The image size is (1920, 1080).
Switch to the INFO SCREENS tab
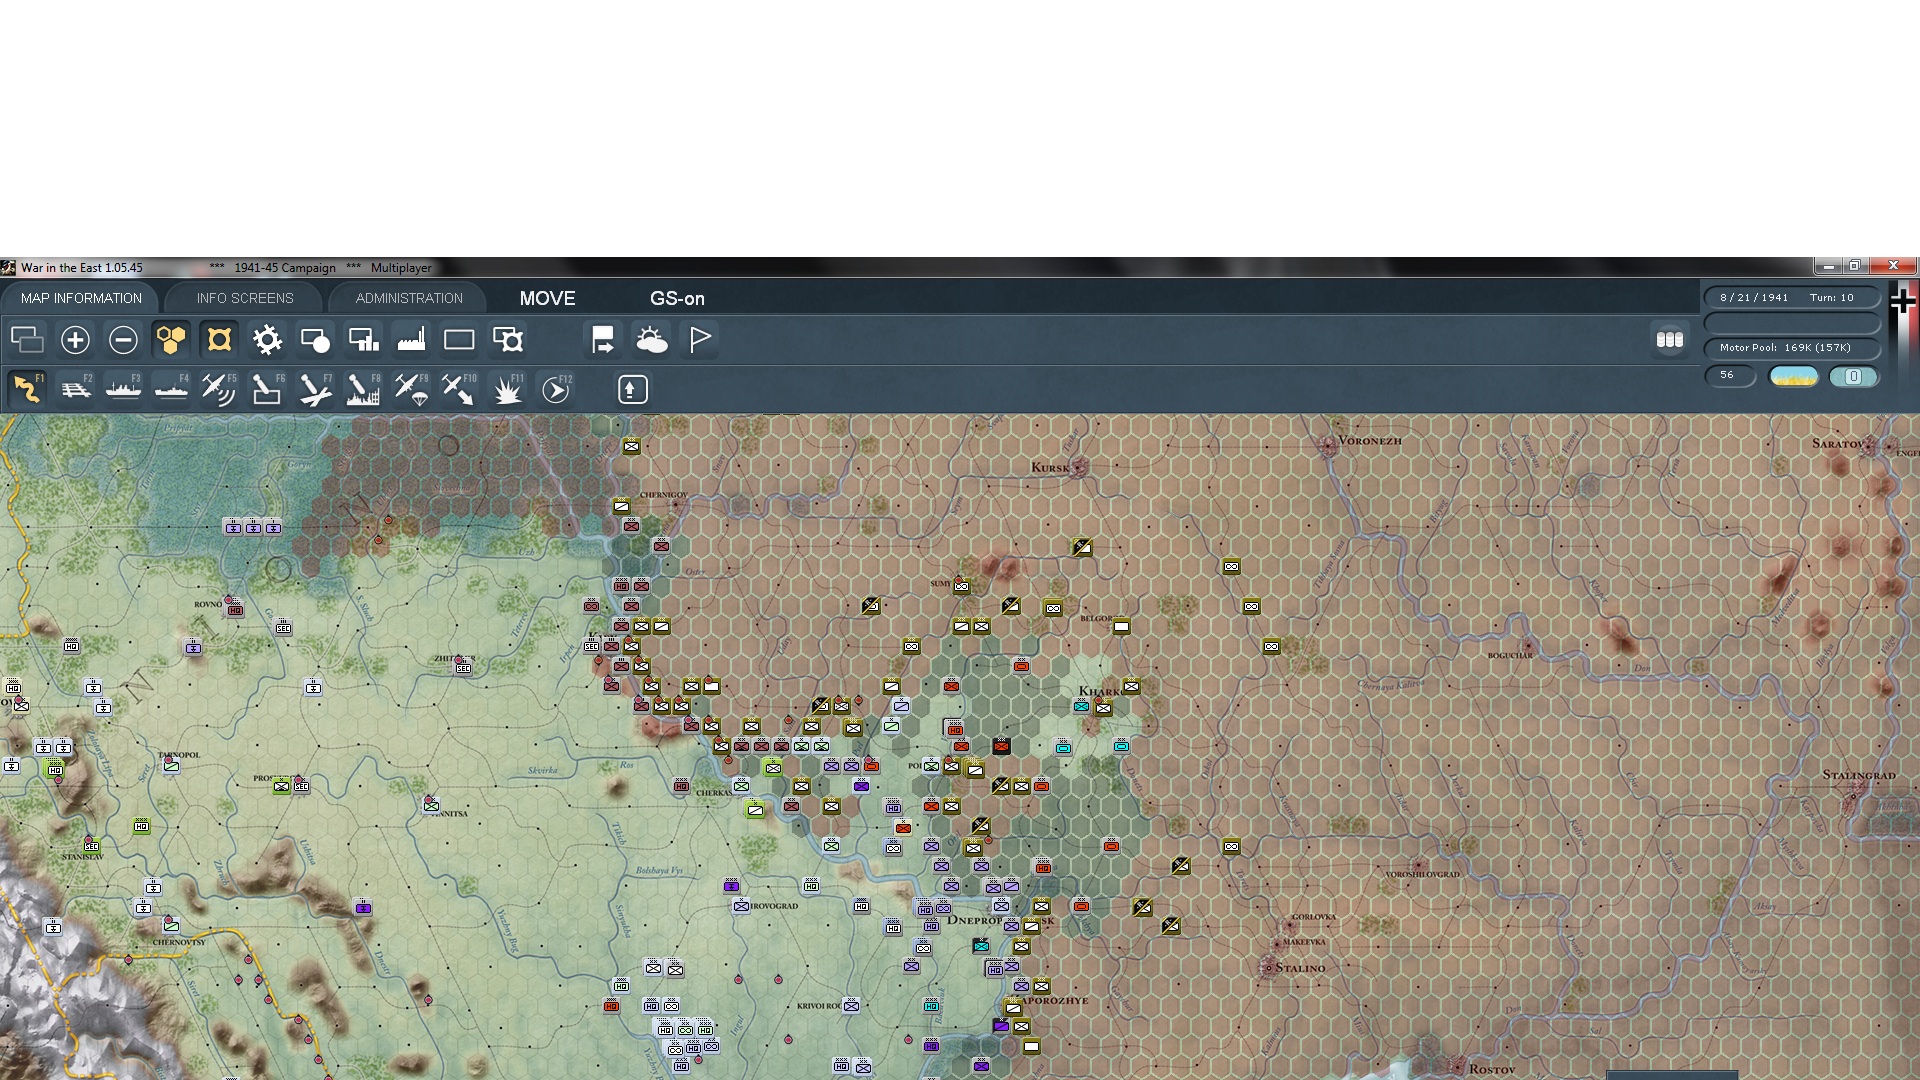(x=245, y=298)
